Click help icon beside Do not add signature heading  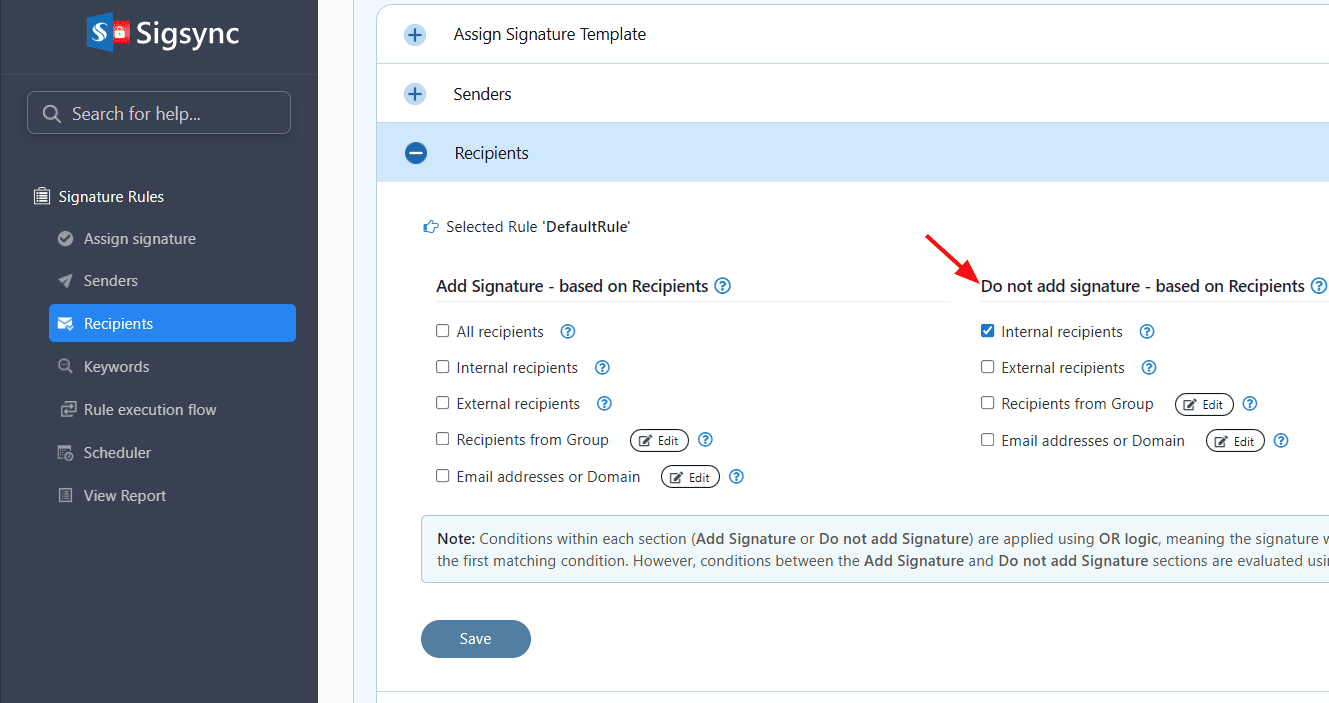click(x=1319, y=286)
